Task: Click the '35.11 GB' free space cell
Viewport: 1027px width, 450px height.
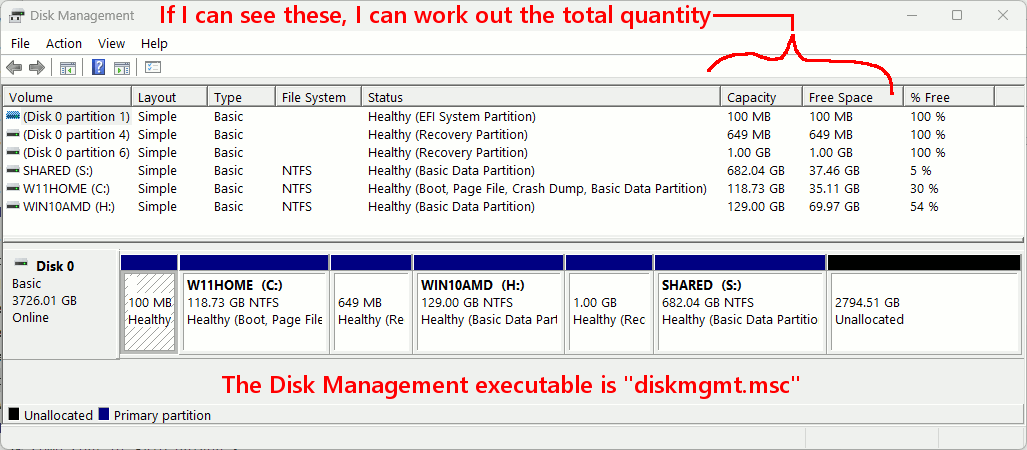Action: coord(834,189)
